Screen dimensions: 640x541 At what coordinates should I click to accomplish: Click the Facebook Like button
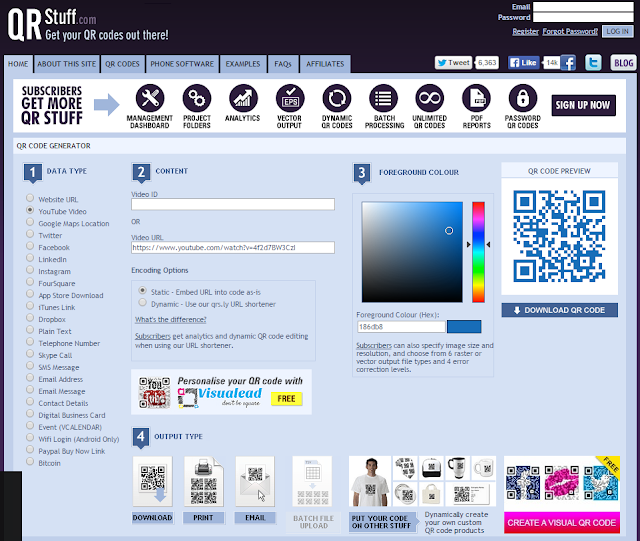coord(524,63)
